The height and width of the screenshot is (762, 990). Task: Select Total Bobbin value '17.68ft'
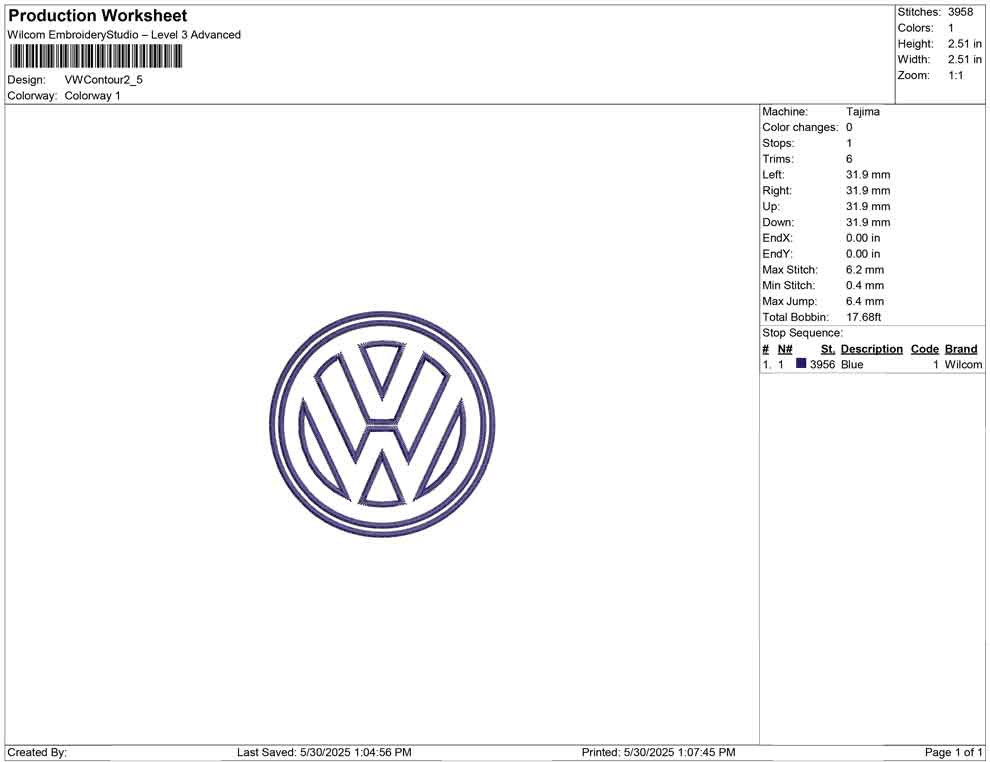click(x=864, y=317)
